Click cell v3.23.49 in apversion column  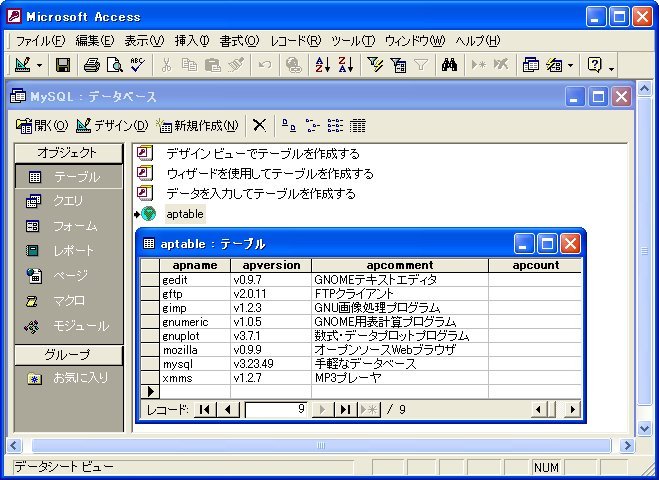271,364
